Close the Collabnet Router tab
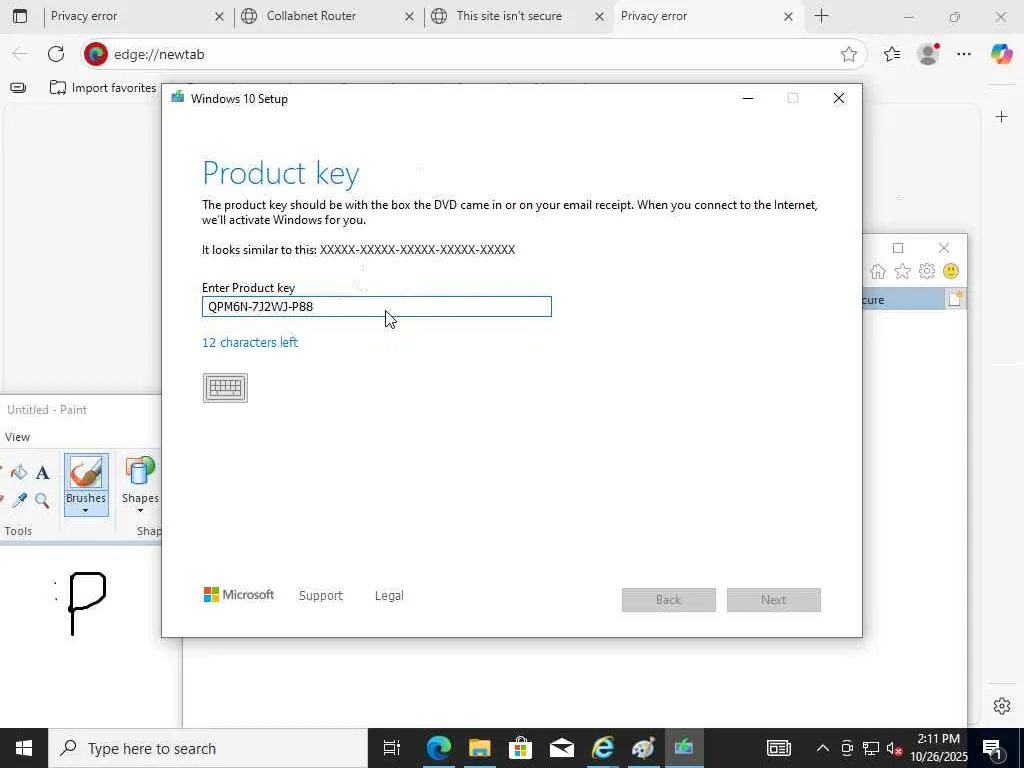The image size is (1024, 768). [409, 16]
